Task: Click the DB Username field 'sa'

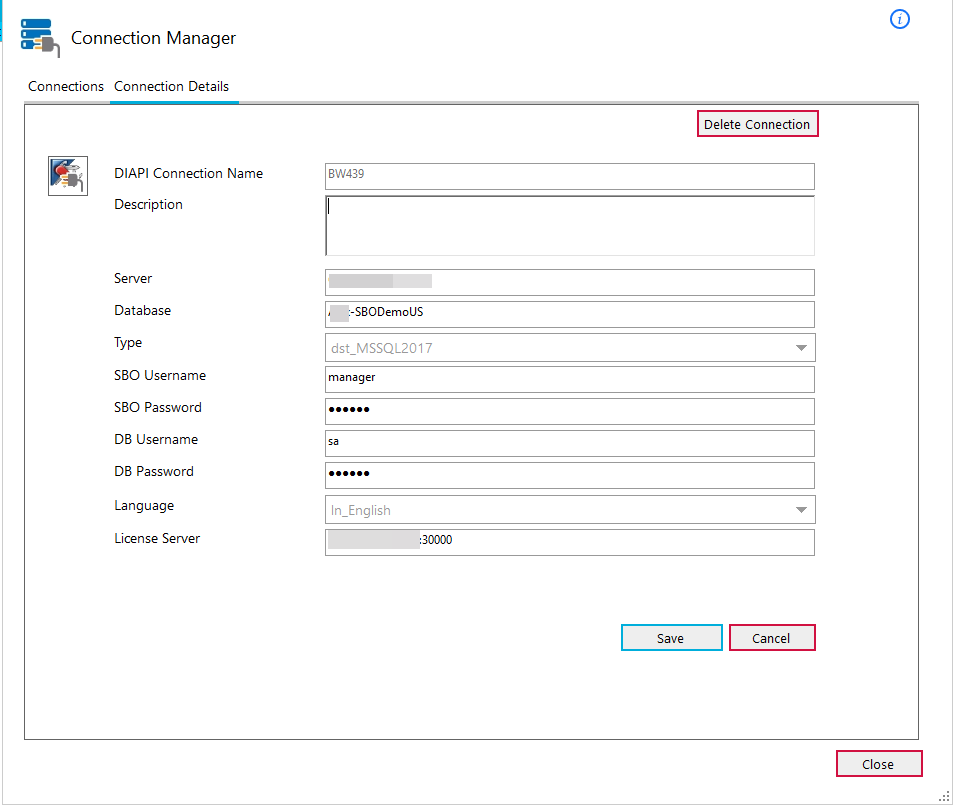Action: point(570,444)
